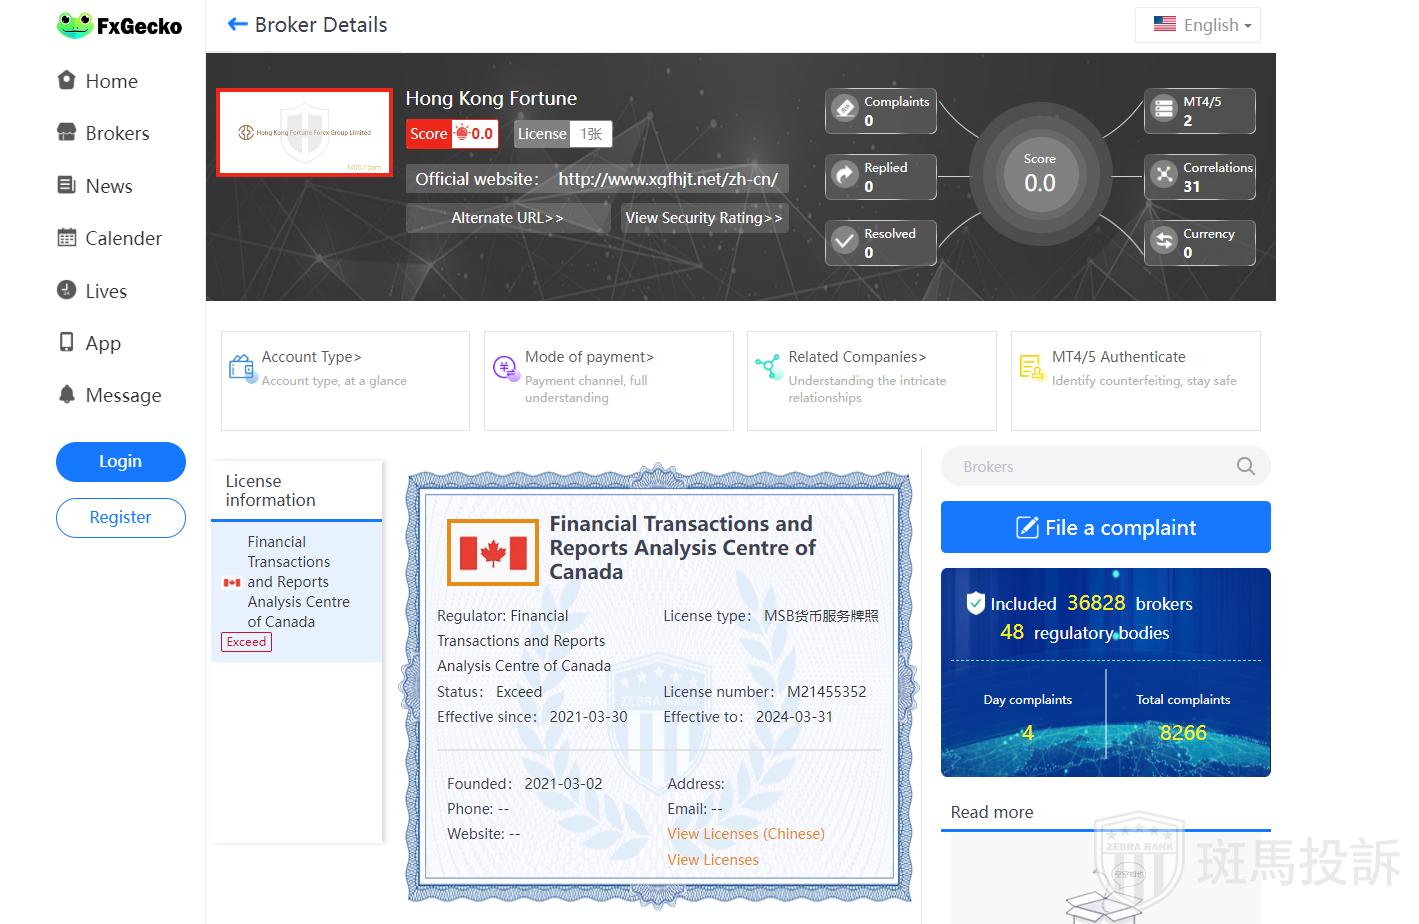Open Account Type card
Screen dimensions: 1419x924
(x=345, y=380)
